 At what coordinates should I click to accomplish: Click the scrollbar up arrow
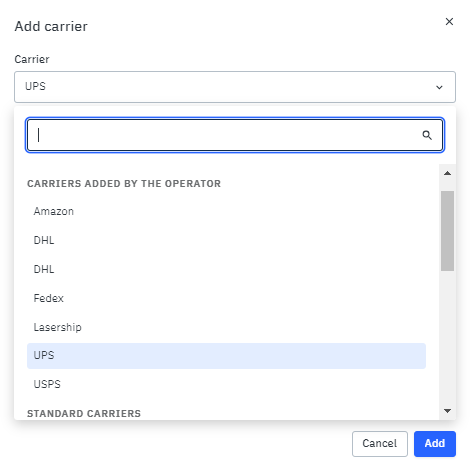[447, 173]
